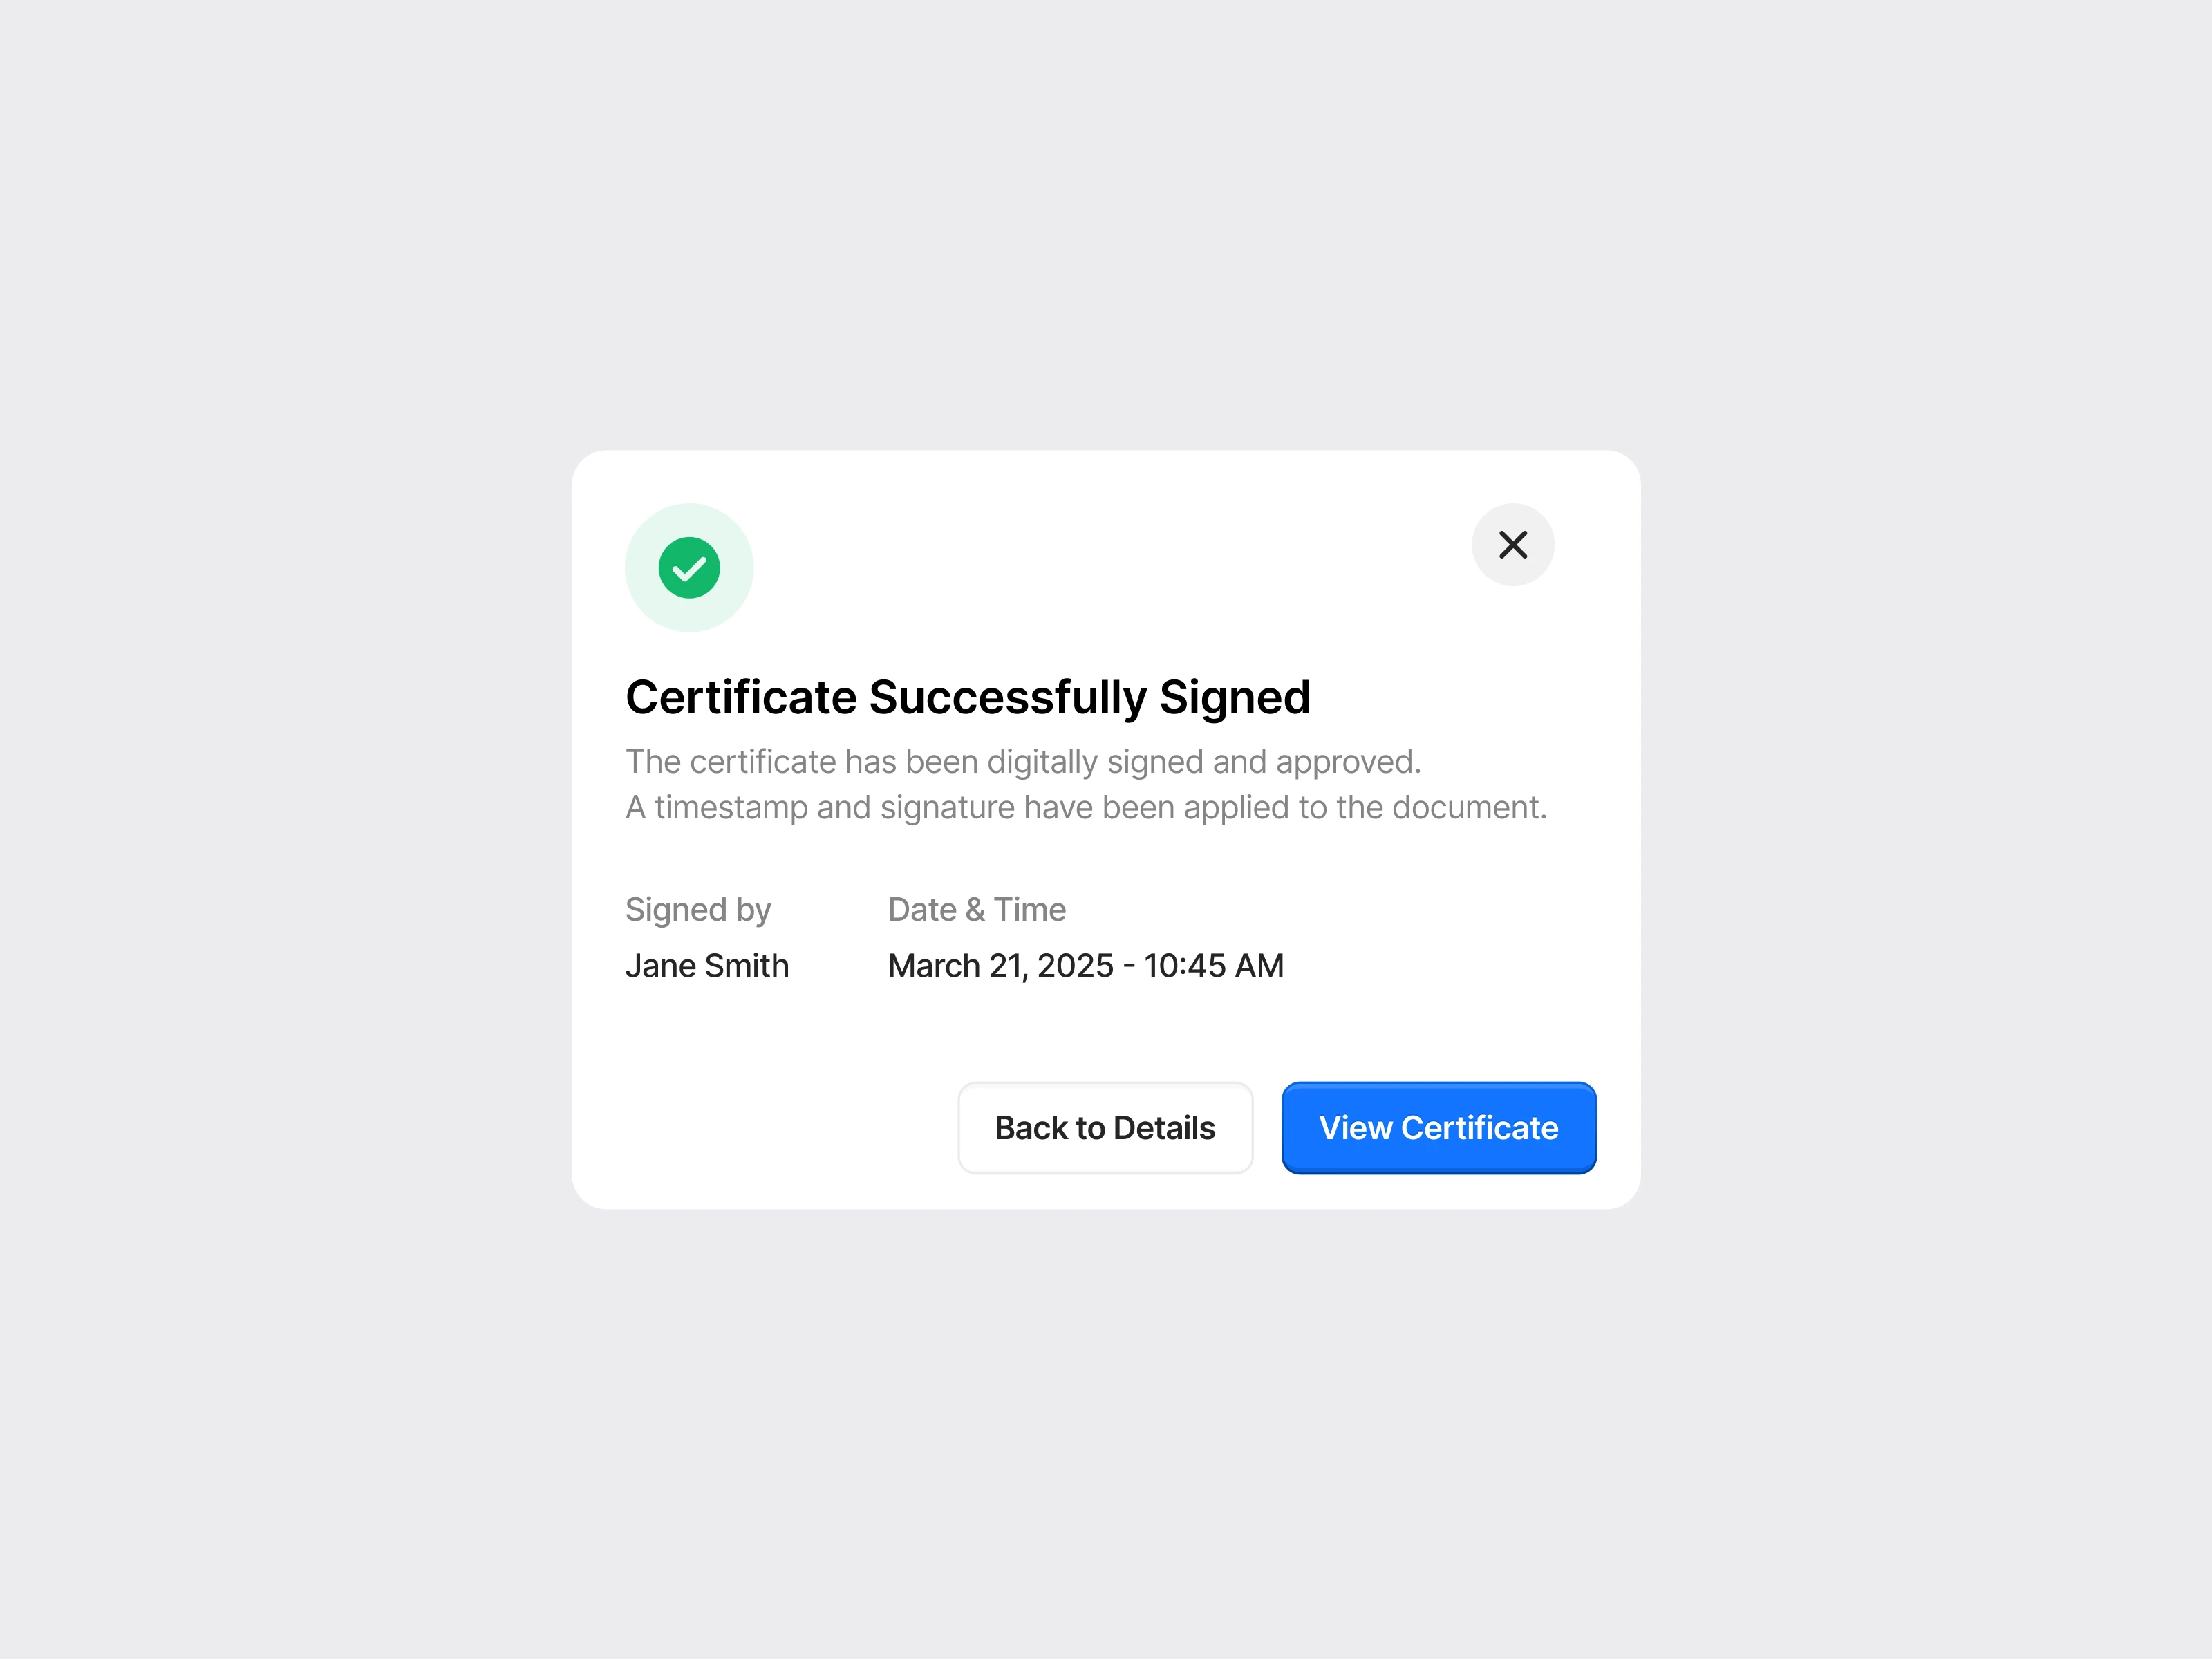This screenshot has width=2212, height=1659.
Task: Go back using Back to Details button
Action: click(1105, 1128)
